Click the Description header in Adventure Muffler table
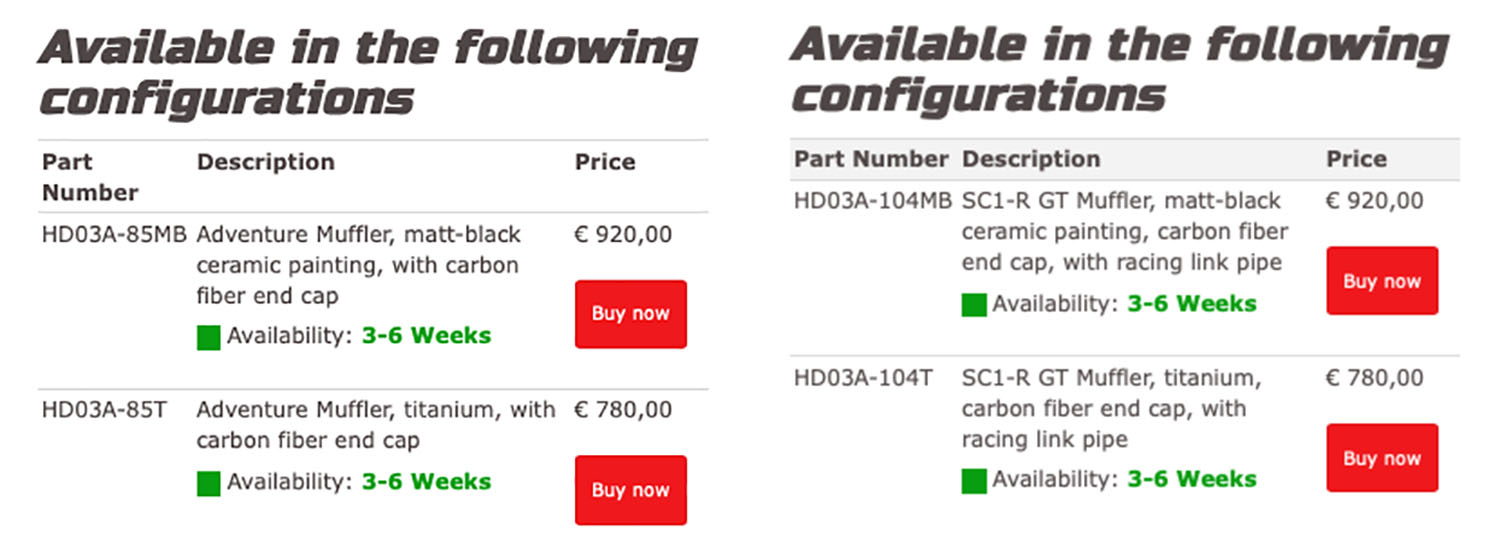This screenshot has height=560, width=1500. click(x=266, y=162)
